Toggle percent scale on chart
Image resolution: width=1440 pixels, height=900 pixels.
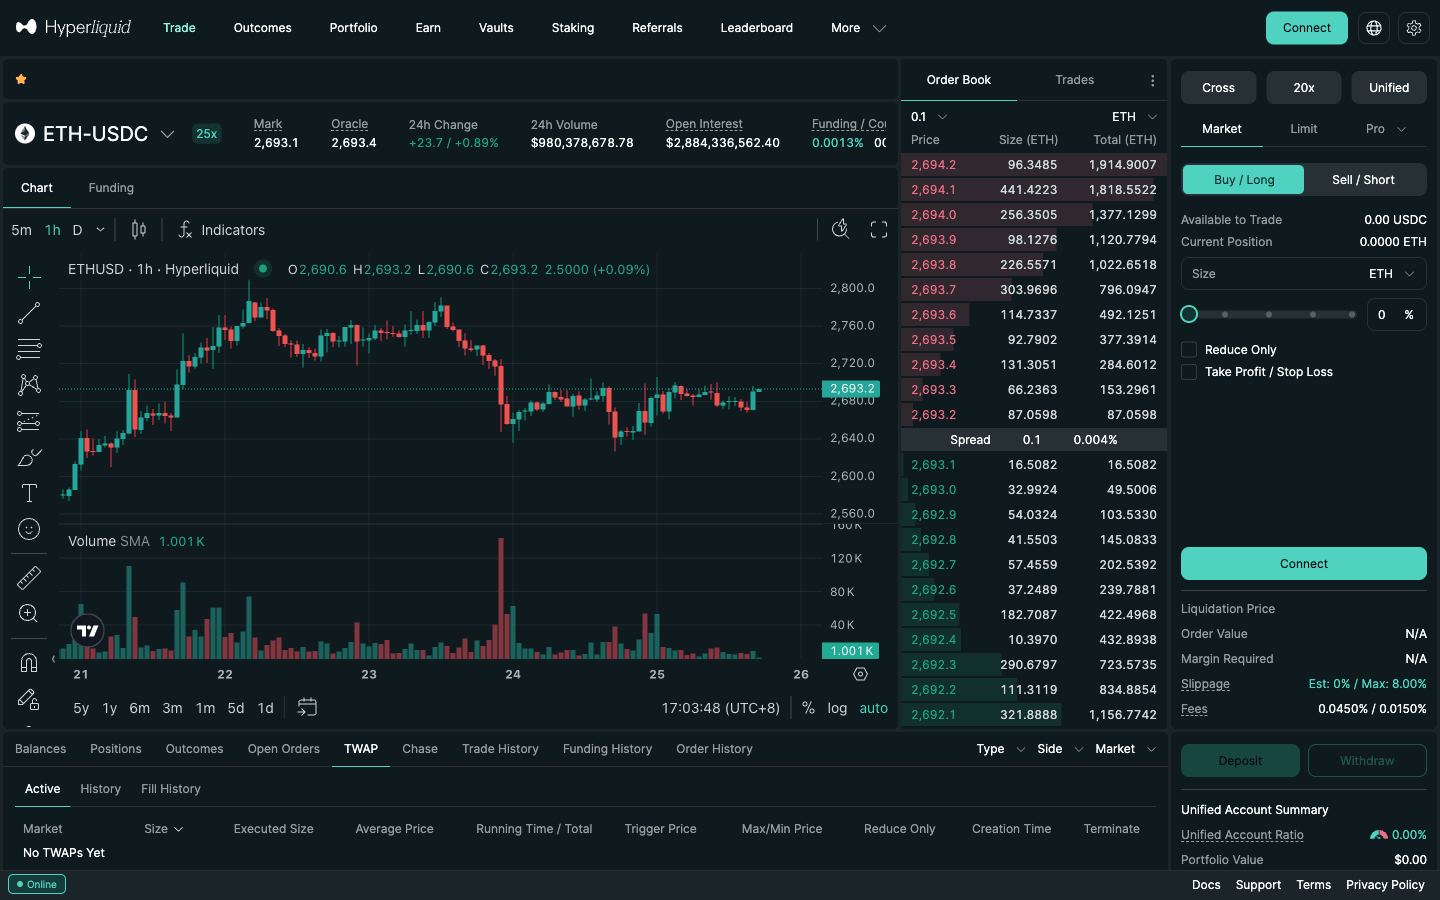pos(808,707)
